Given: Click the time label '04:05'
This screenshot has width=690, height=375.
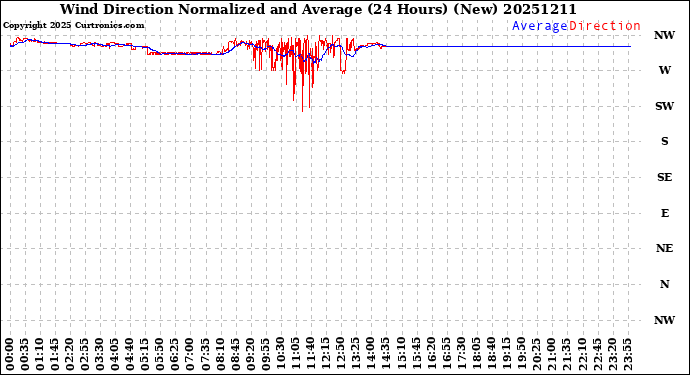Looking at the screenshot, I should tap(114, 355).
